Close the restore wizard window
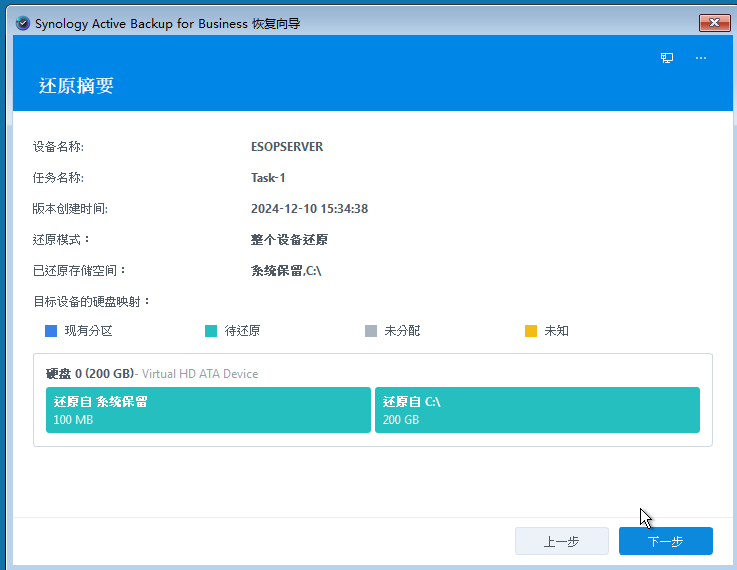 713,23
